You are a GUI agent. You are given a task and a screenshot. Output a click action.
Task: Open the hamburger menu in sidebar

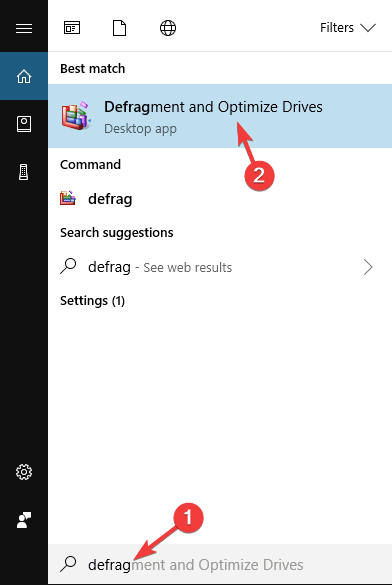coord(24,28)
